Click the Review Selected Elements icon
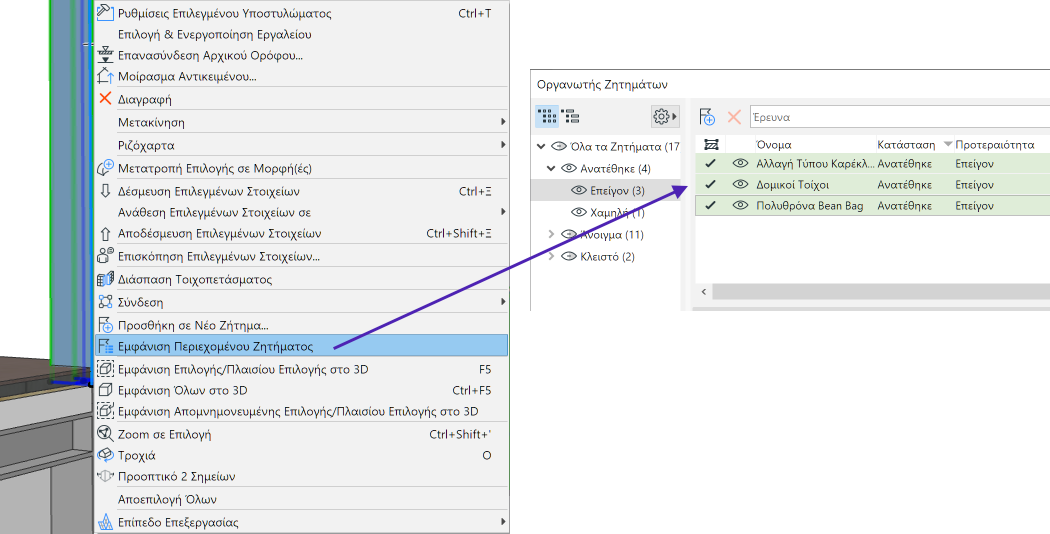This screenshot has width=1050, height=534. point(105,255)
